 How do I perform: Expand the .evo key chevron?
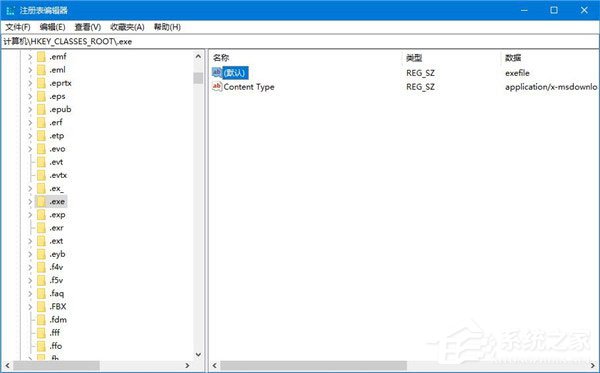click(30, 149)
